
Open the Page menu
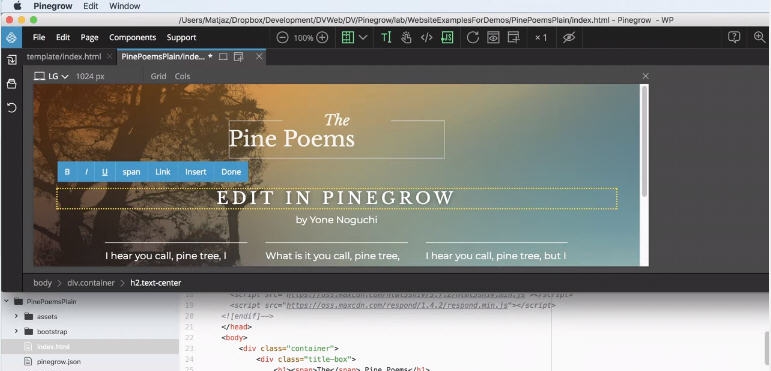(89, 37)
